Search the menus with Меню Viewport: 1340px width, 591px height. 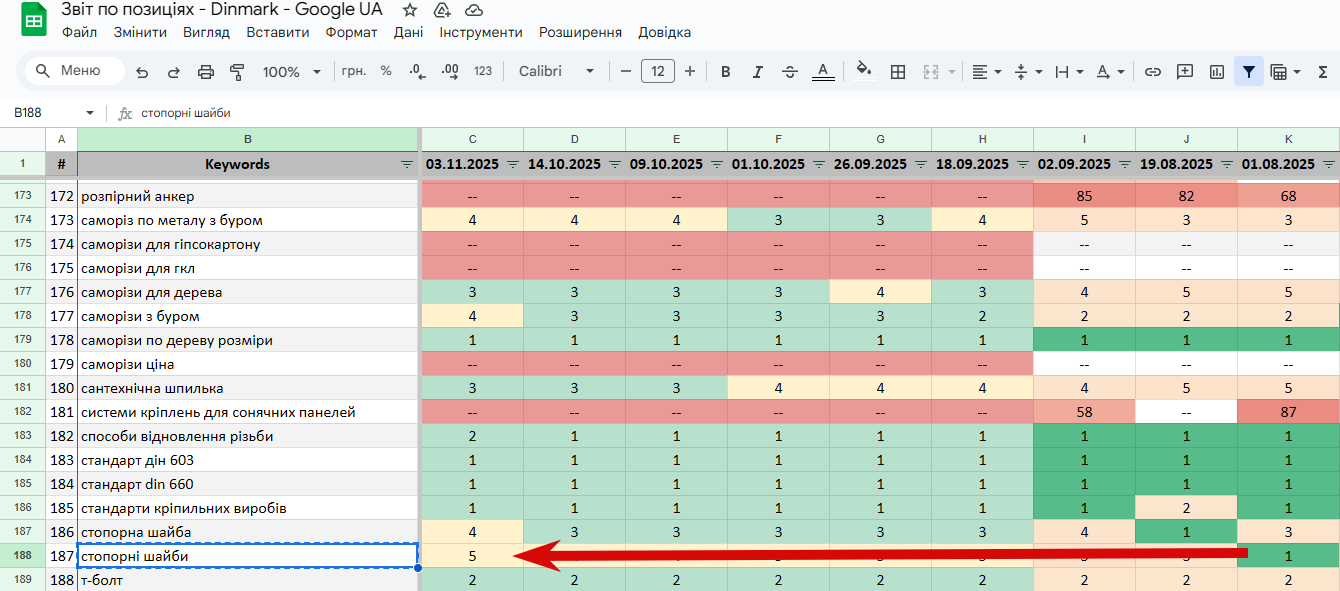[75, 71]
